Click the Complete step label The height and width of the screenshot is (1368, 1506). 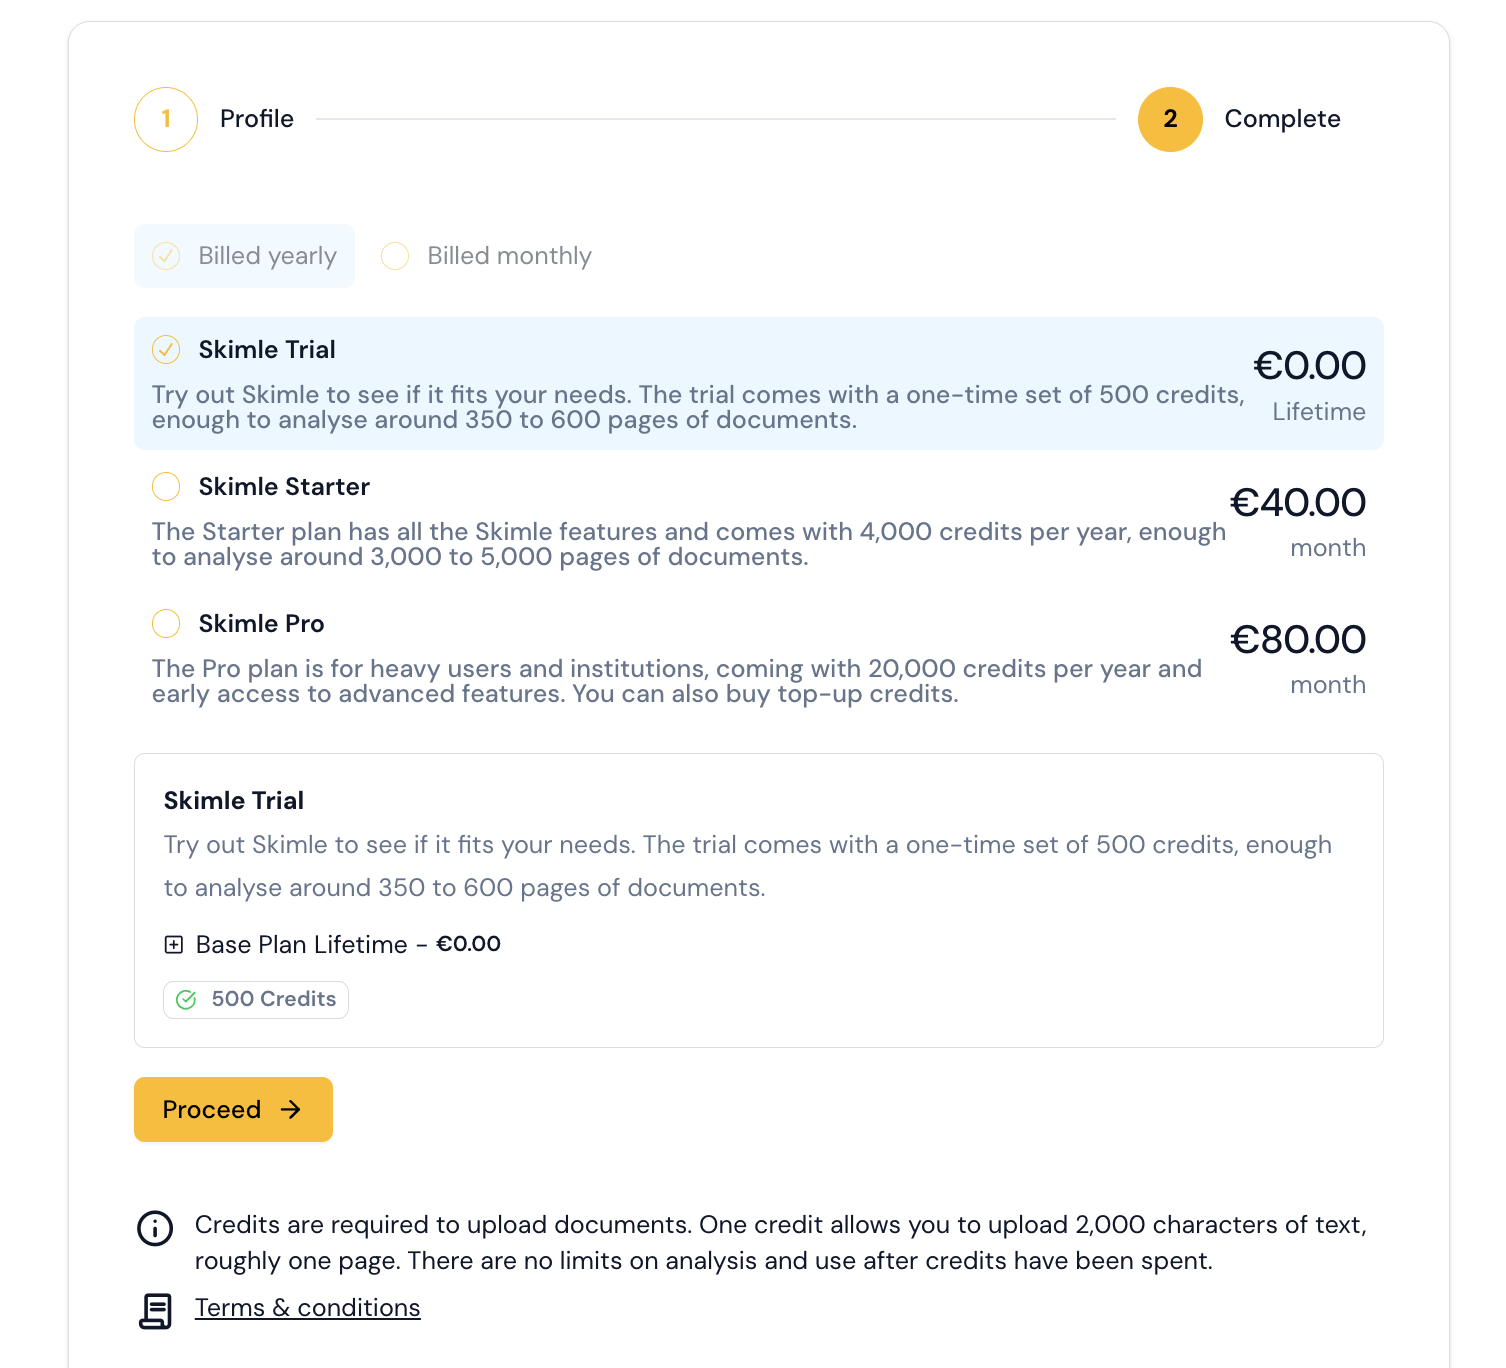point(1282,119)
